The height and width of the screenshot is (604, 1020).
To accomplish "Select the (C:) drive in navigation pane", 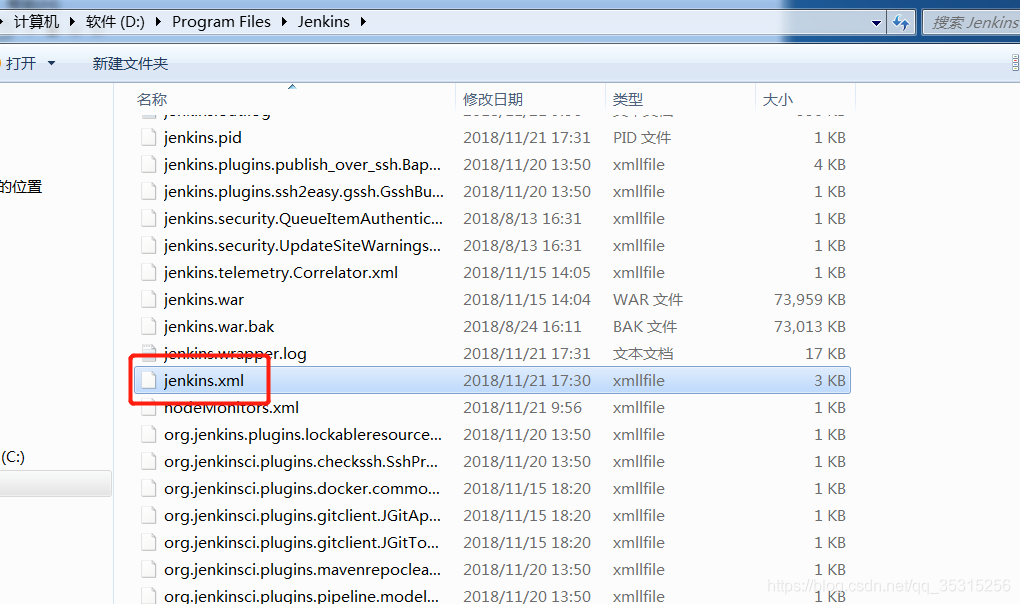I will (13, 457).
